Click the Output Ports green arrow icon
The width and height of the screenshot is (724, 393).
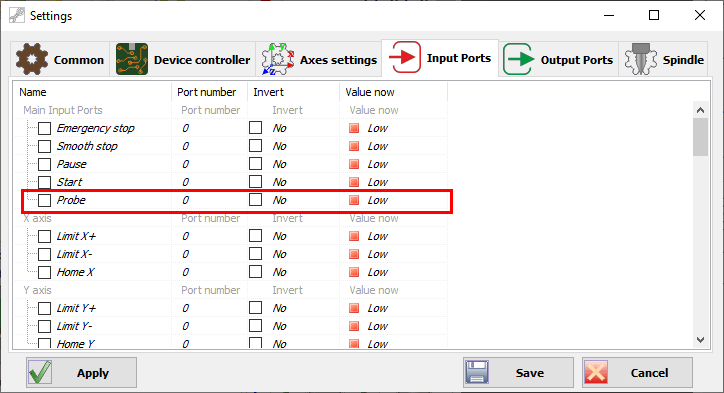point(519,59)
